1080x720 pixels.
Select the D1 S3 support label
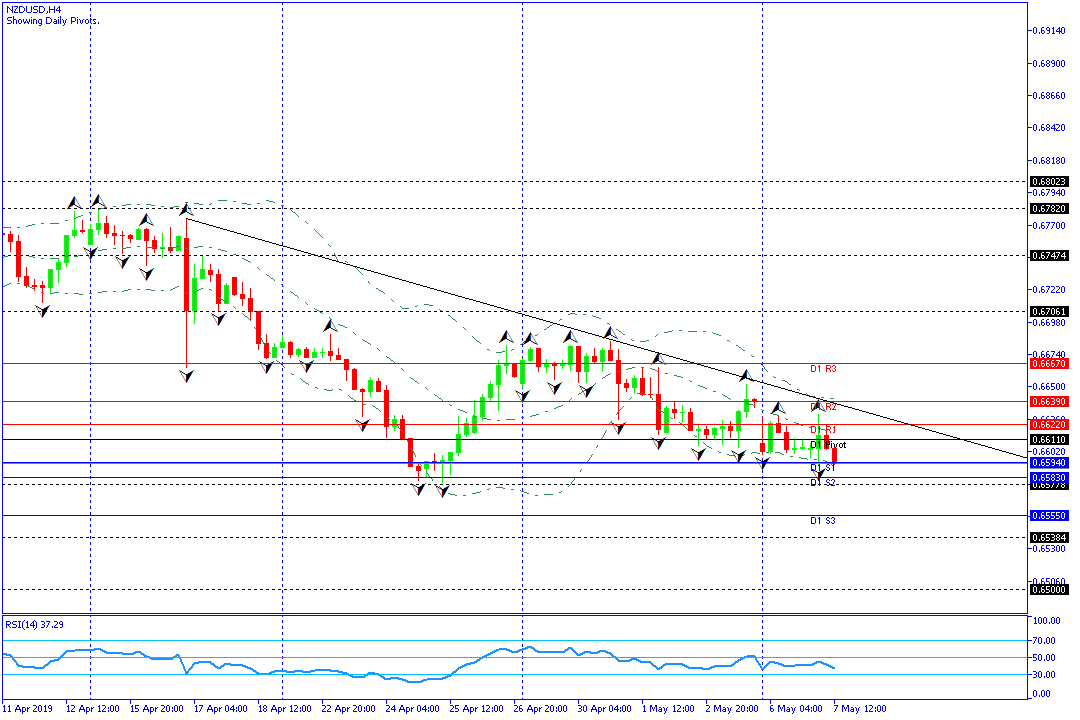pos(823,521)
